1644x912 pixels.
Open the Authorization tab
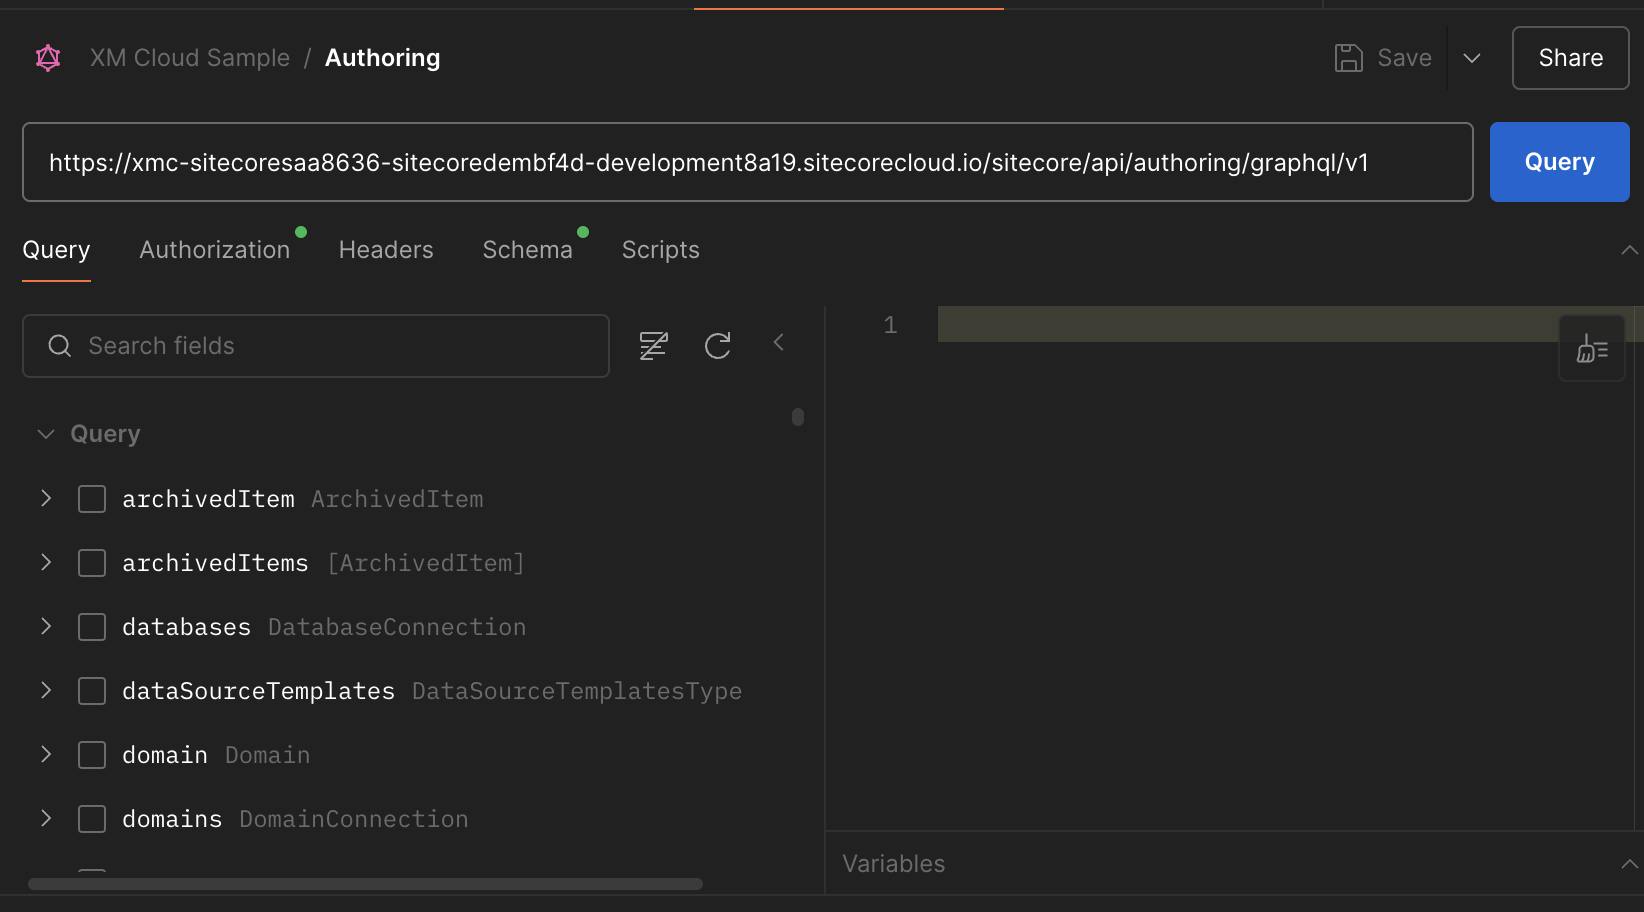coord(215,250)
